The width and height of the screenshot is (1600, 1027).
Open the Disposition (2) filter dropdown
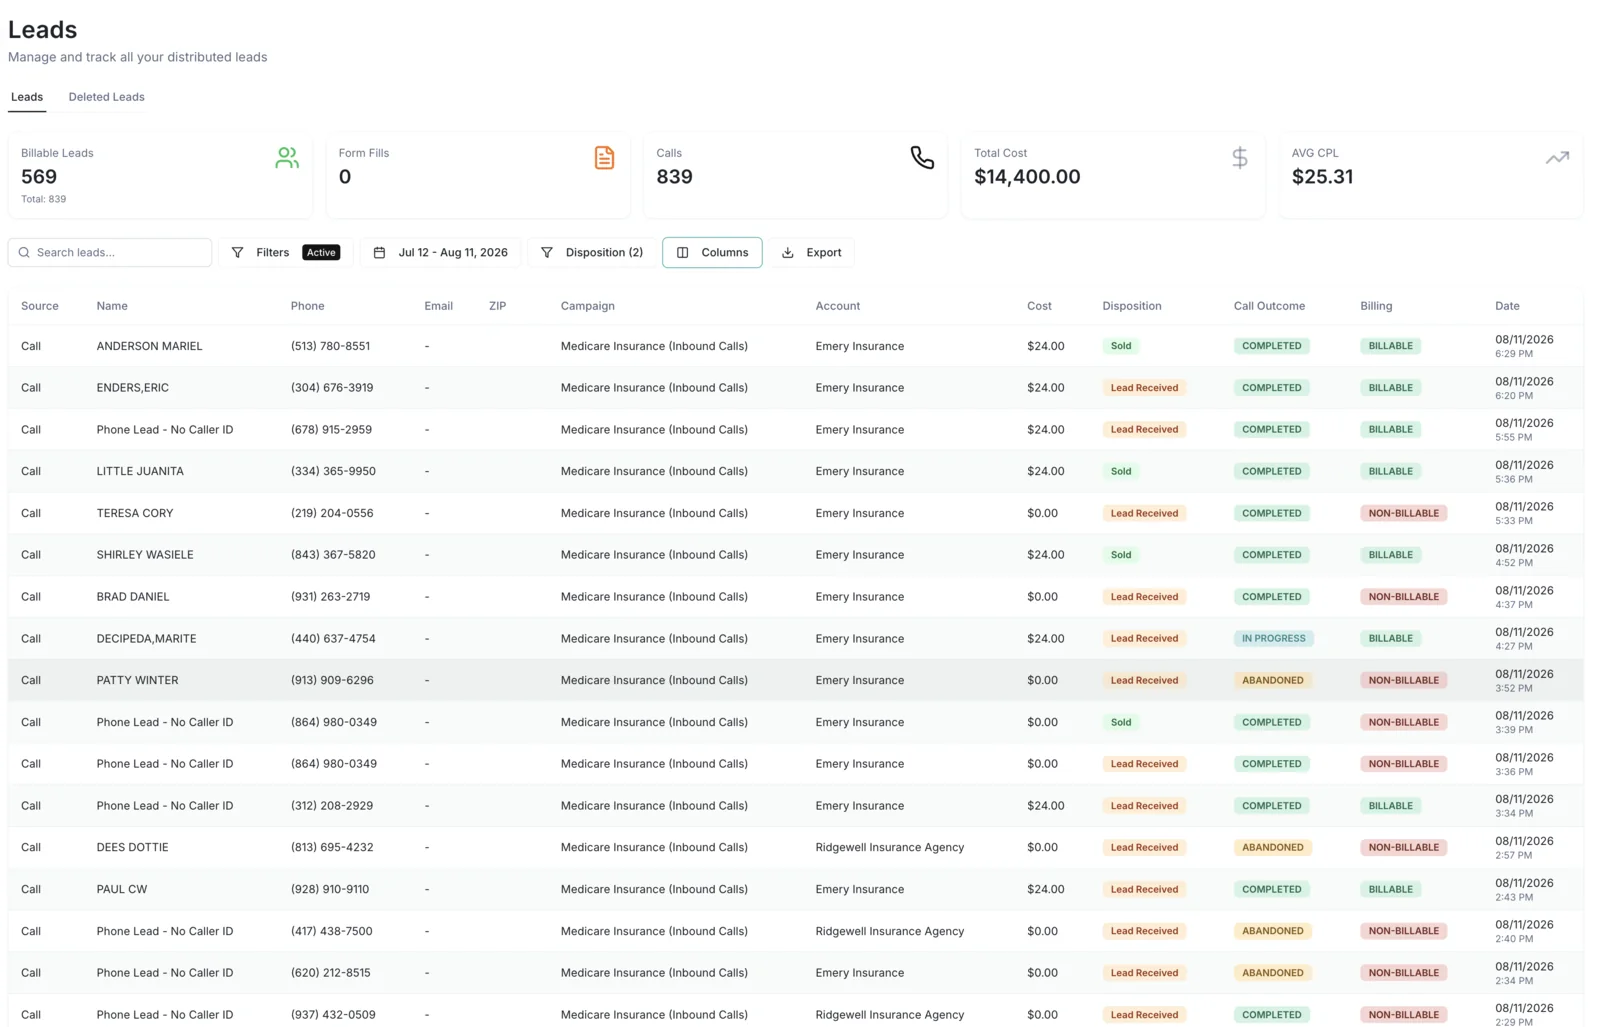click(592, 253)
